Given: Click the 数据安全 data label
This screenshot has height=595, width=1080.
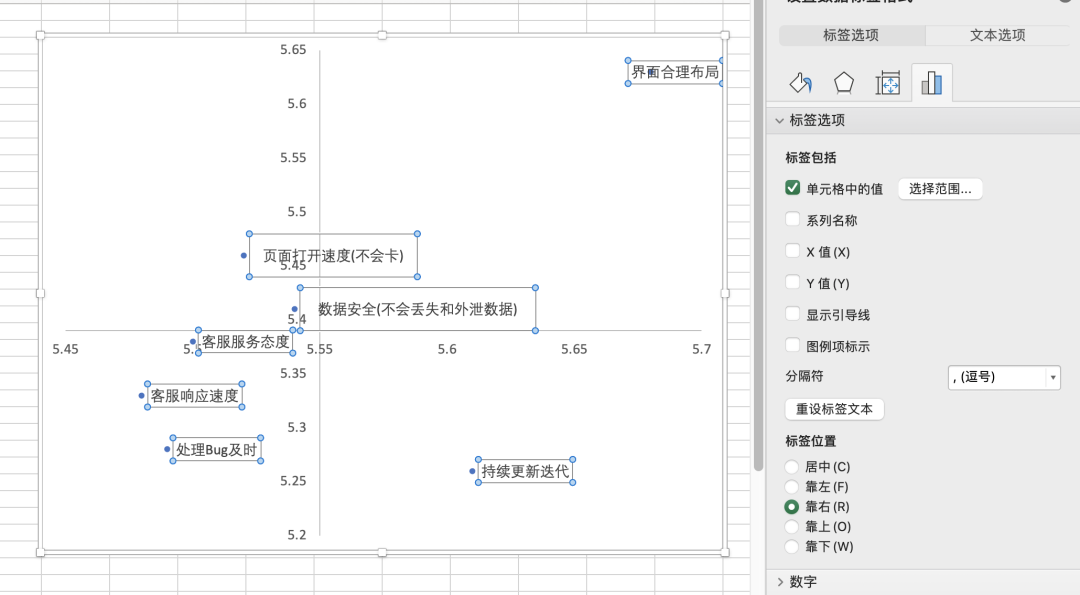Looking at the screenshot, I should 417,309.
